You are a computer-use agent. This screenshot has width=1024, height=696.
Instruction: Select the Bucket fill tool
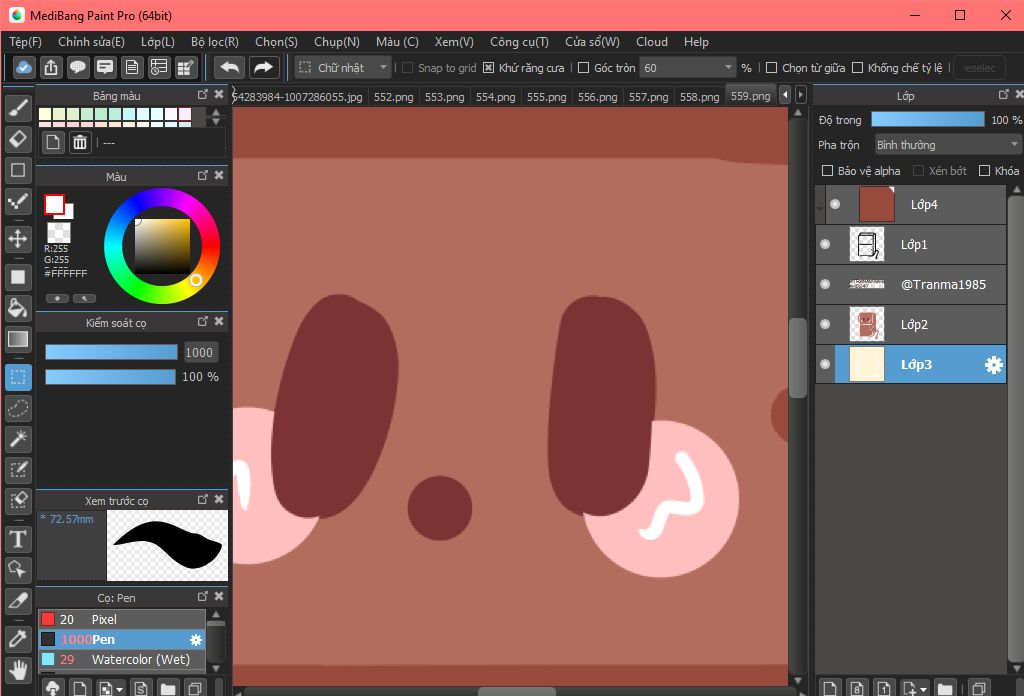point(18,308)
